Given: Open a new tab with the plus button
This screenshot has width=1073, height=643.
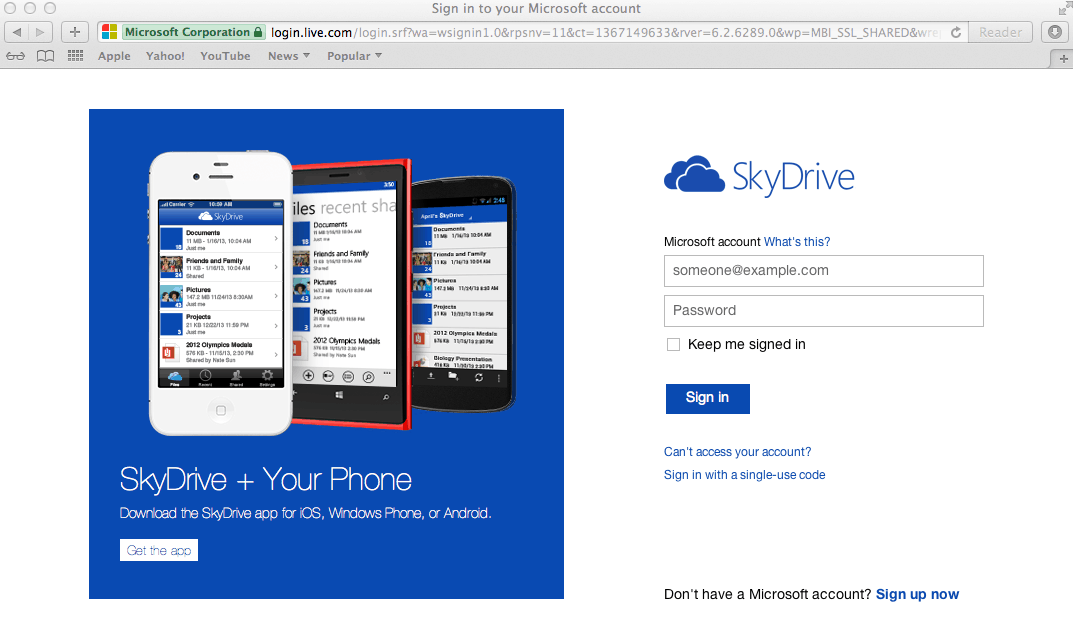Looking at the screenshot, I should point(1063,59).
